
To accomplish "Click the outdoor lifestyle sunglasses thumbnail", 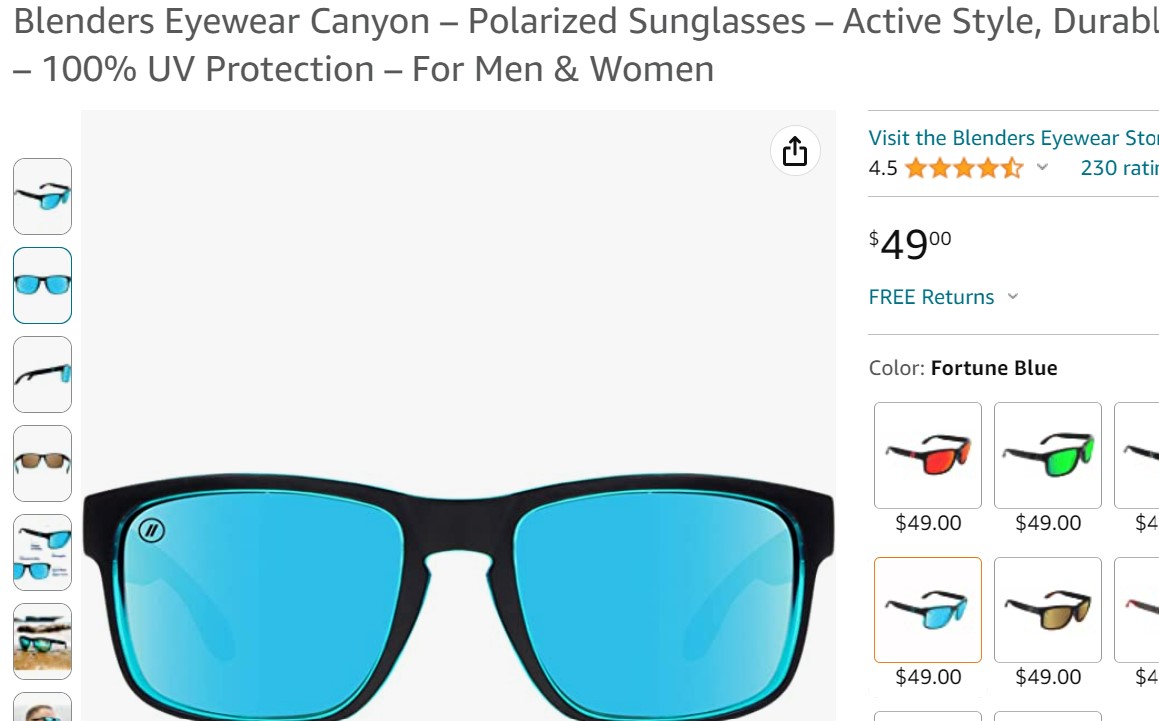I will [42, 641].
